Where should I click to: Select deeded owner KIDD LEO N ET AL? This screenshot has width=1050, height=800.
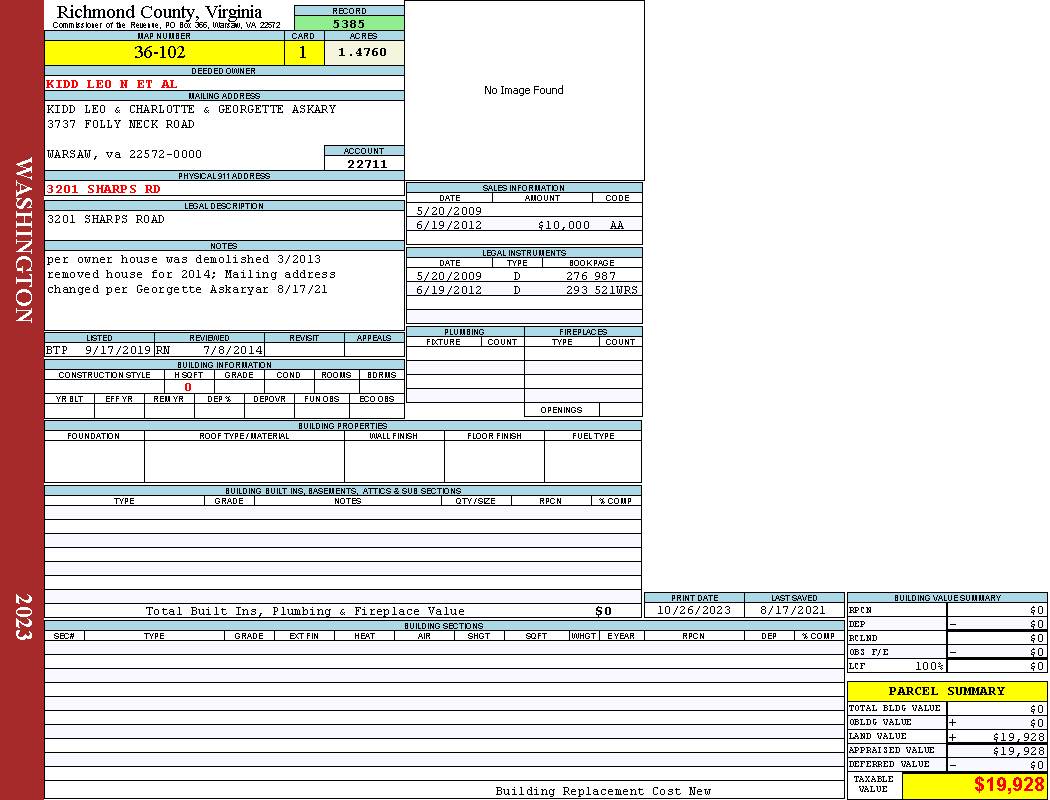pos(112,84)
